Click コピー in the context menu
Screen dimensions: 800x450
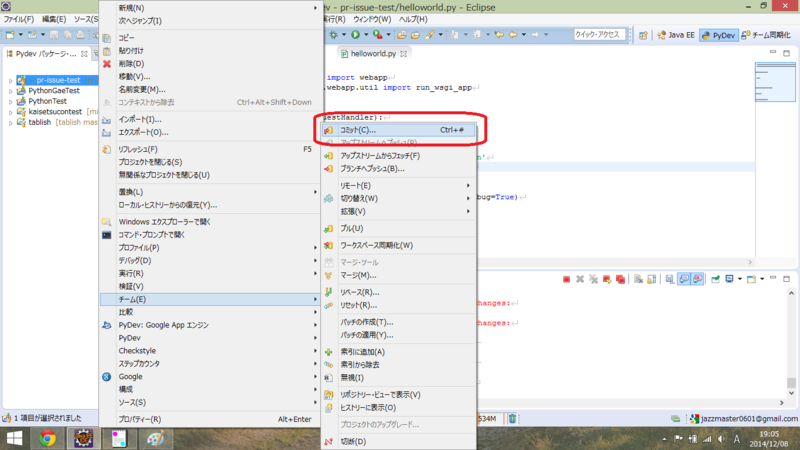click(x=210, y=38)
